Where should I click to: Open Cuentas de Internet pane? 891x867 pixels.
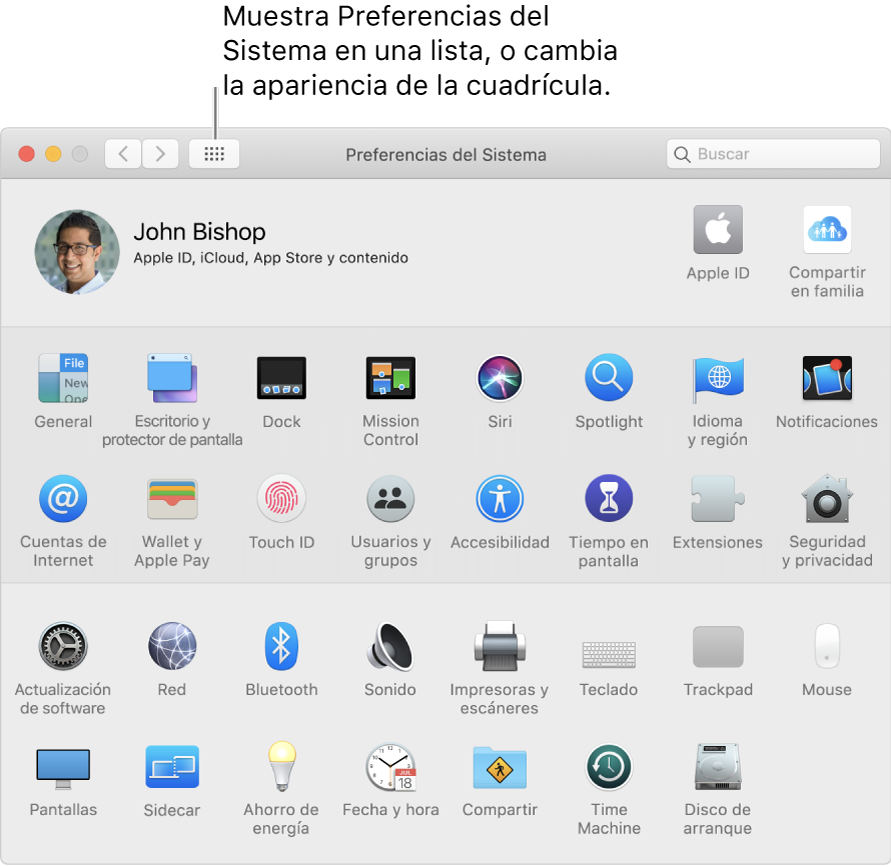pyautogui.click(x=63, y=499)
